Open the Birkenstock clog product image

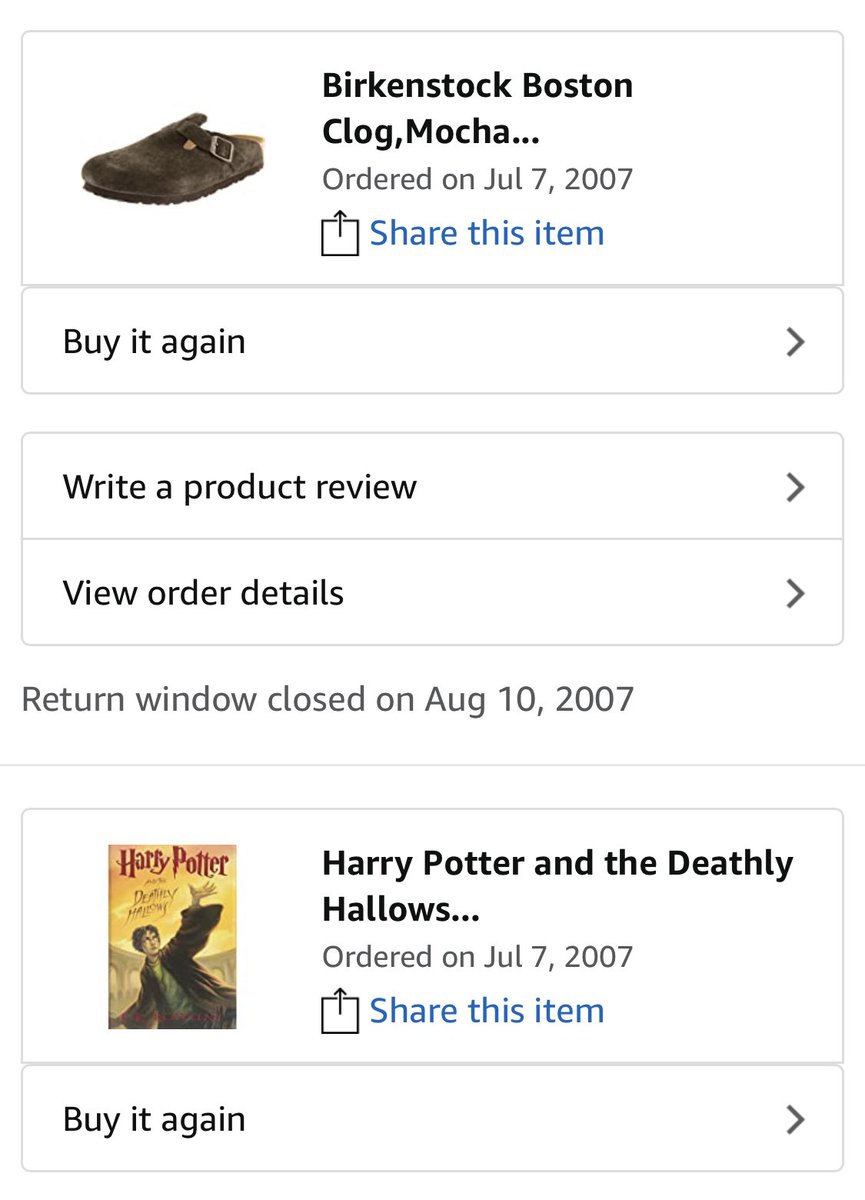[172, 160]
